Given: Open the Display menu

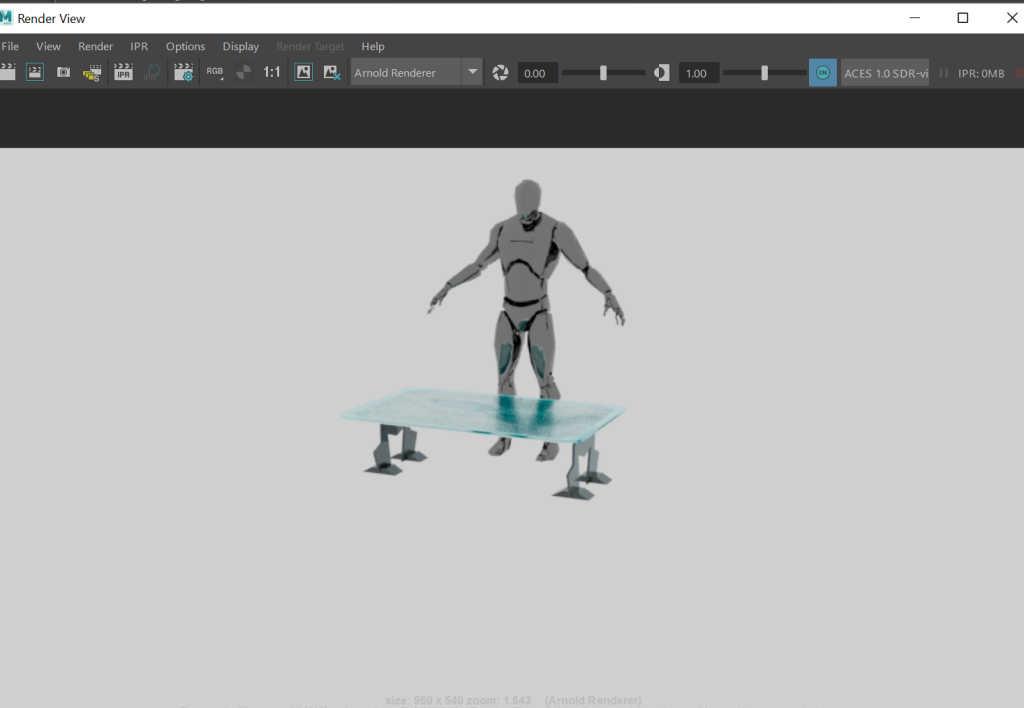Looking at the screenshot, I should [240, 46].
